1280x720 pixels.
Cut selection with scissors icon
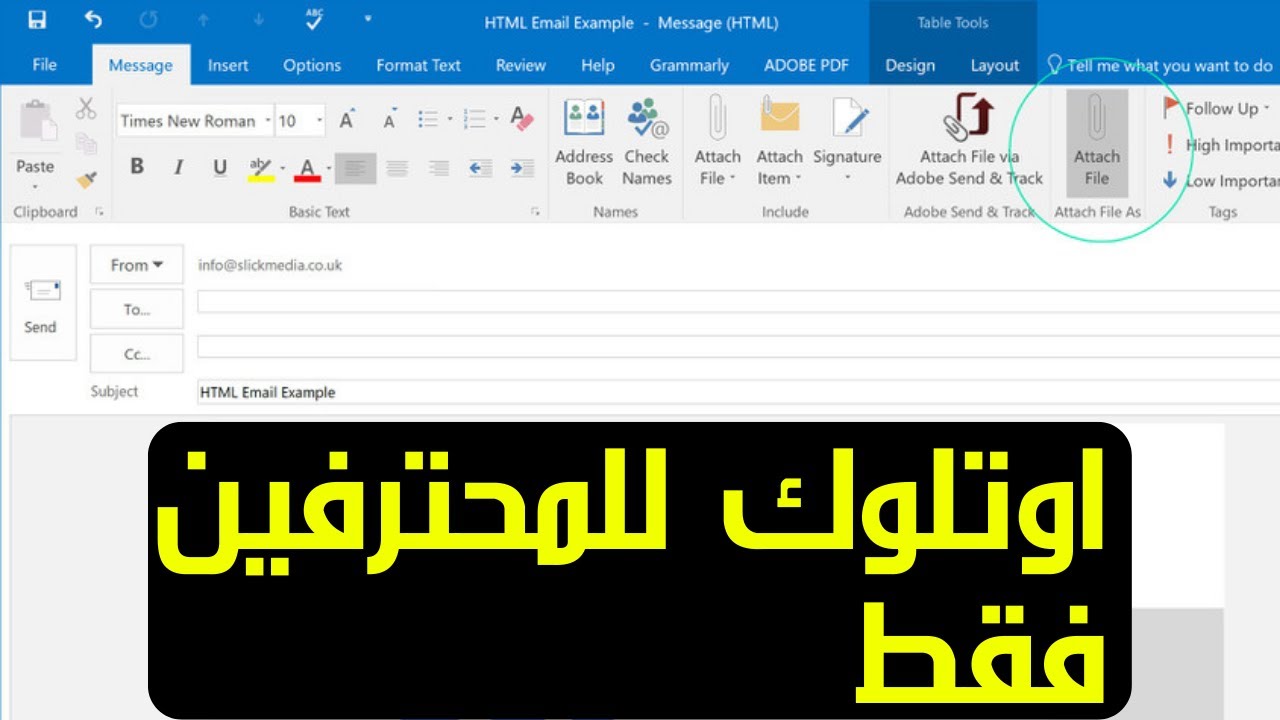[86, 109]
